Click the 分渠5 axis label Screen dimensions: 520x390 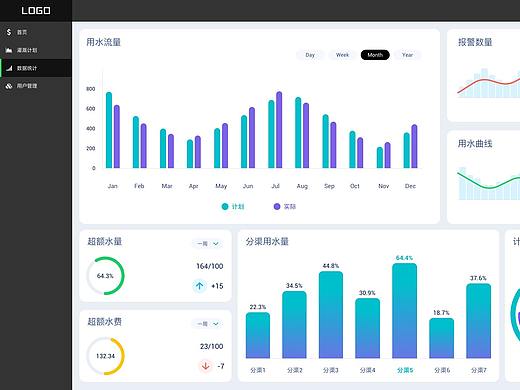pos(405,370)
